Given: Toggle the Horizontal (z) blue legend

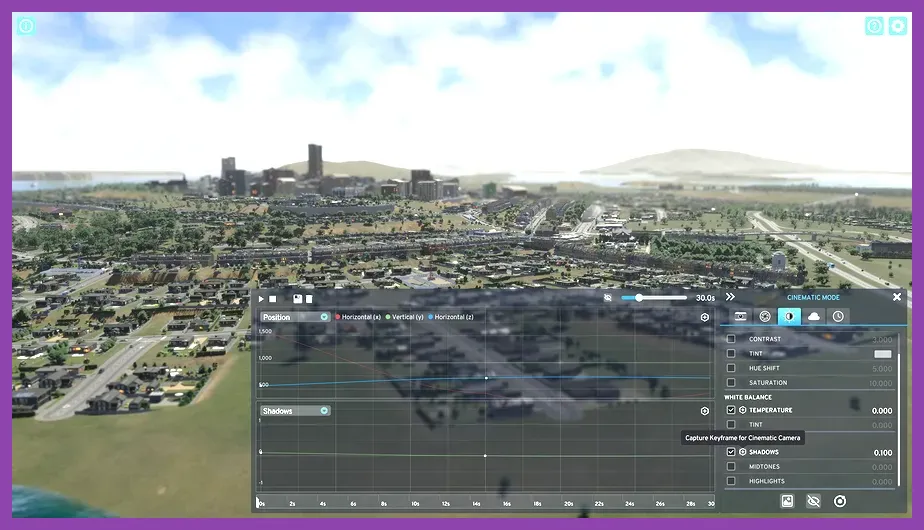Looking at the screenshot, I should point(451,317).
